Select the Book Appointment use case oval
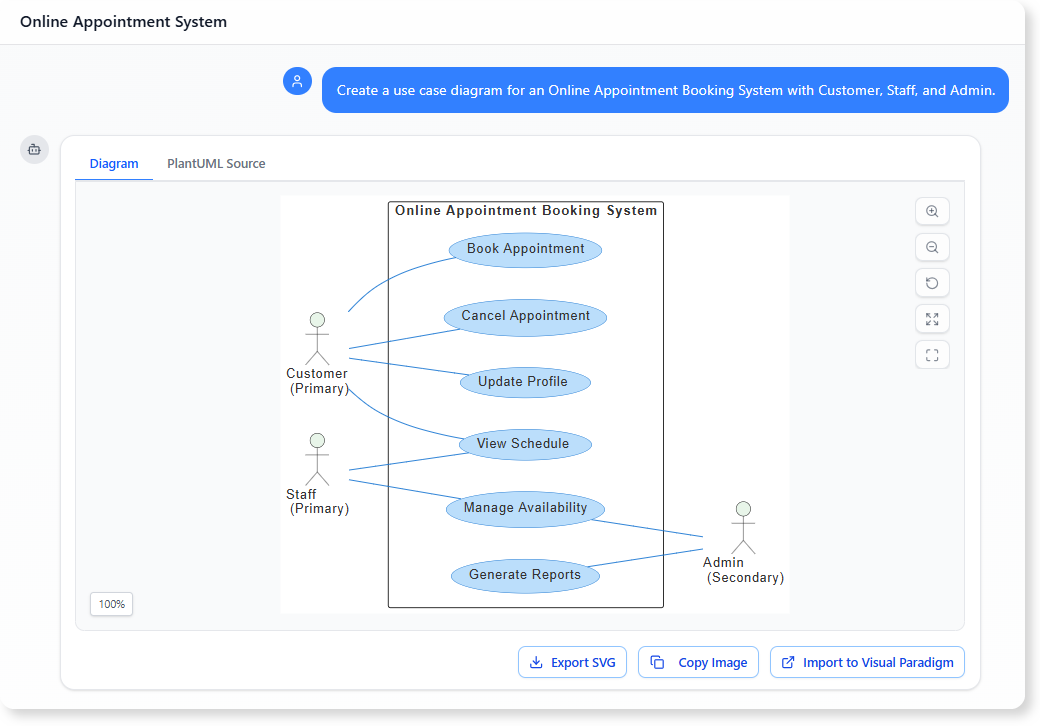1040x726 pixels. point(525,249)
